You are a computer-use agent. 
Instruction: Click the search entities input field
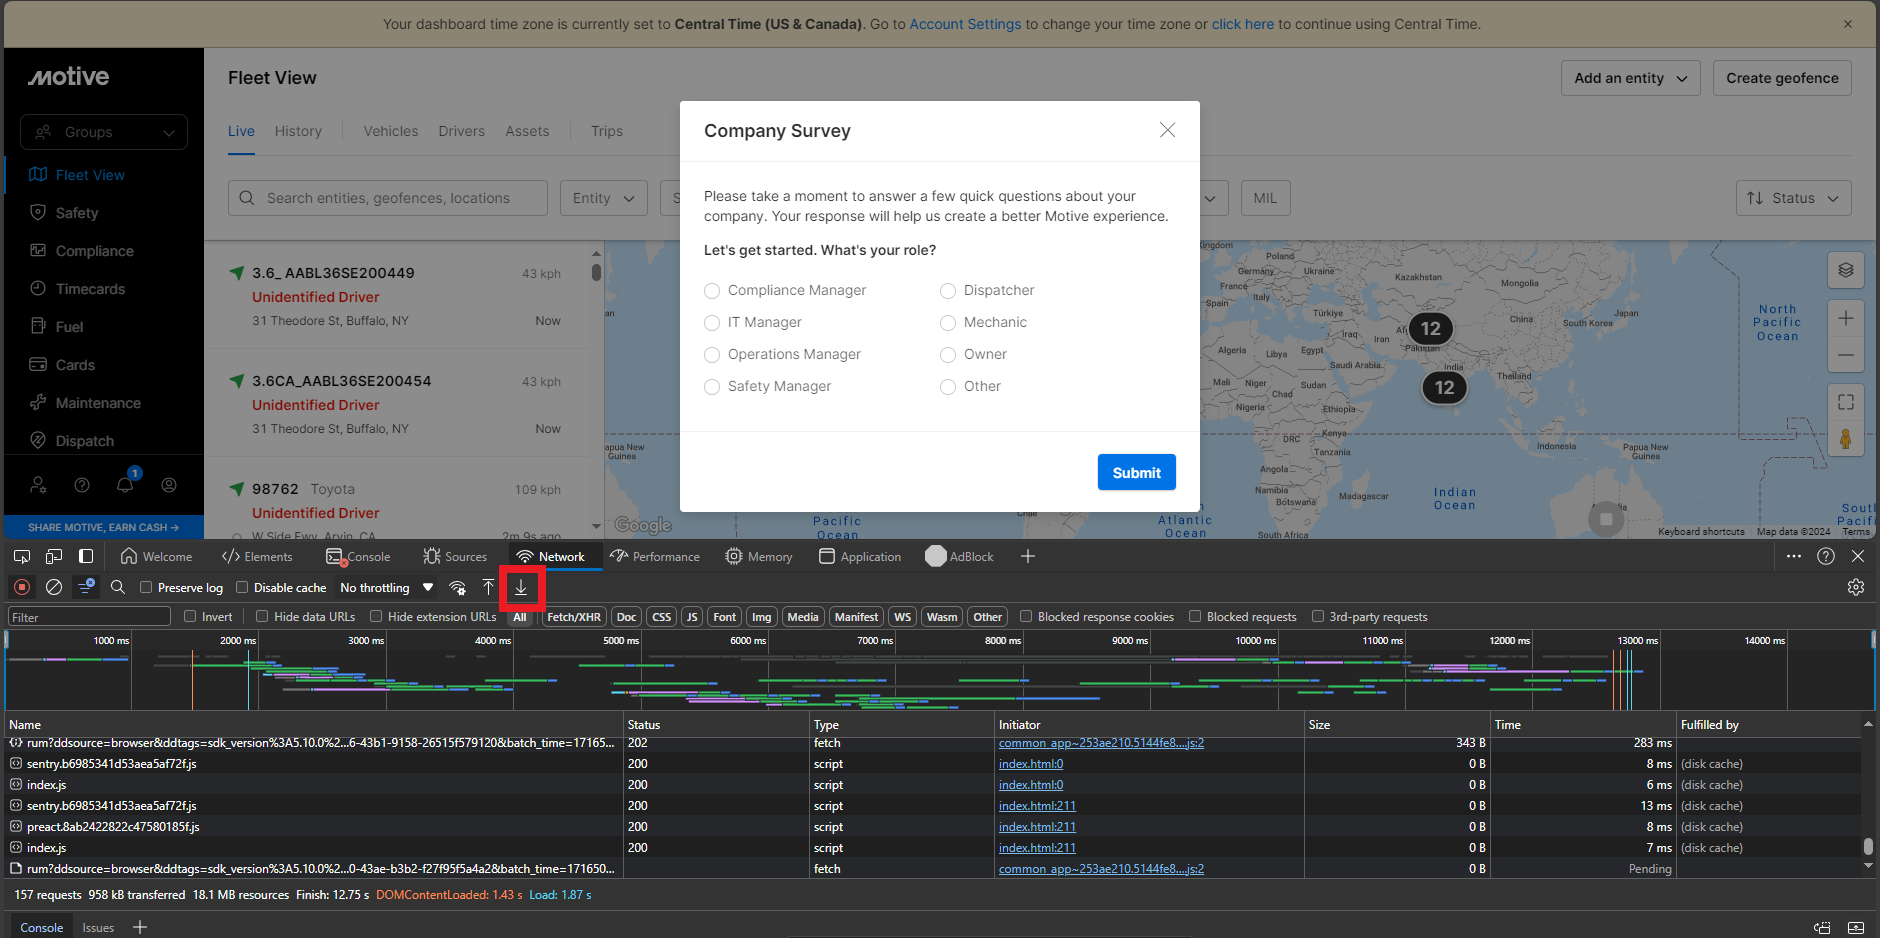coord(388,198)
